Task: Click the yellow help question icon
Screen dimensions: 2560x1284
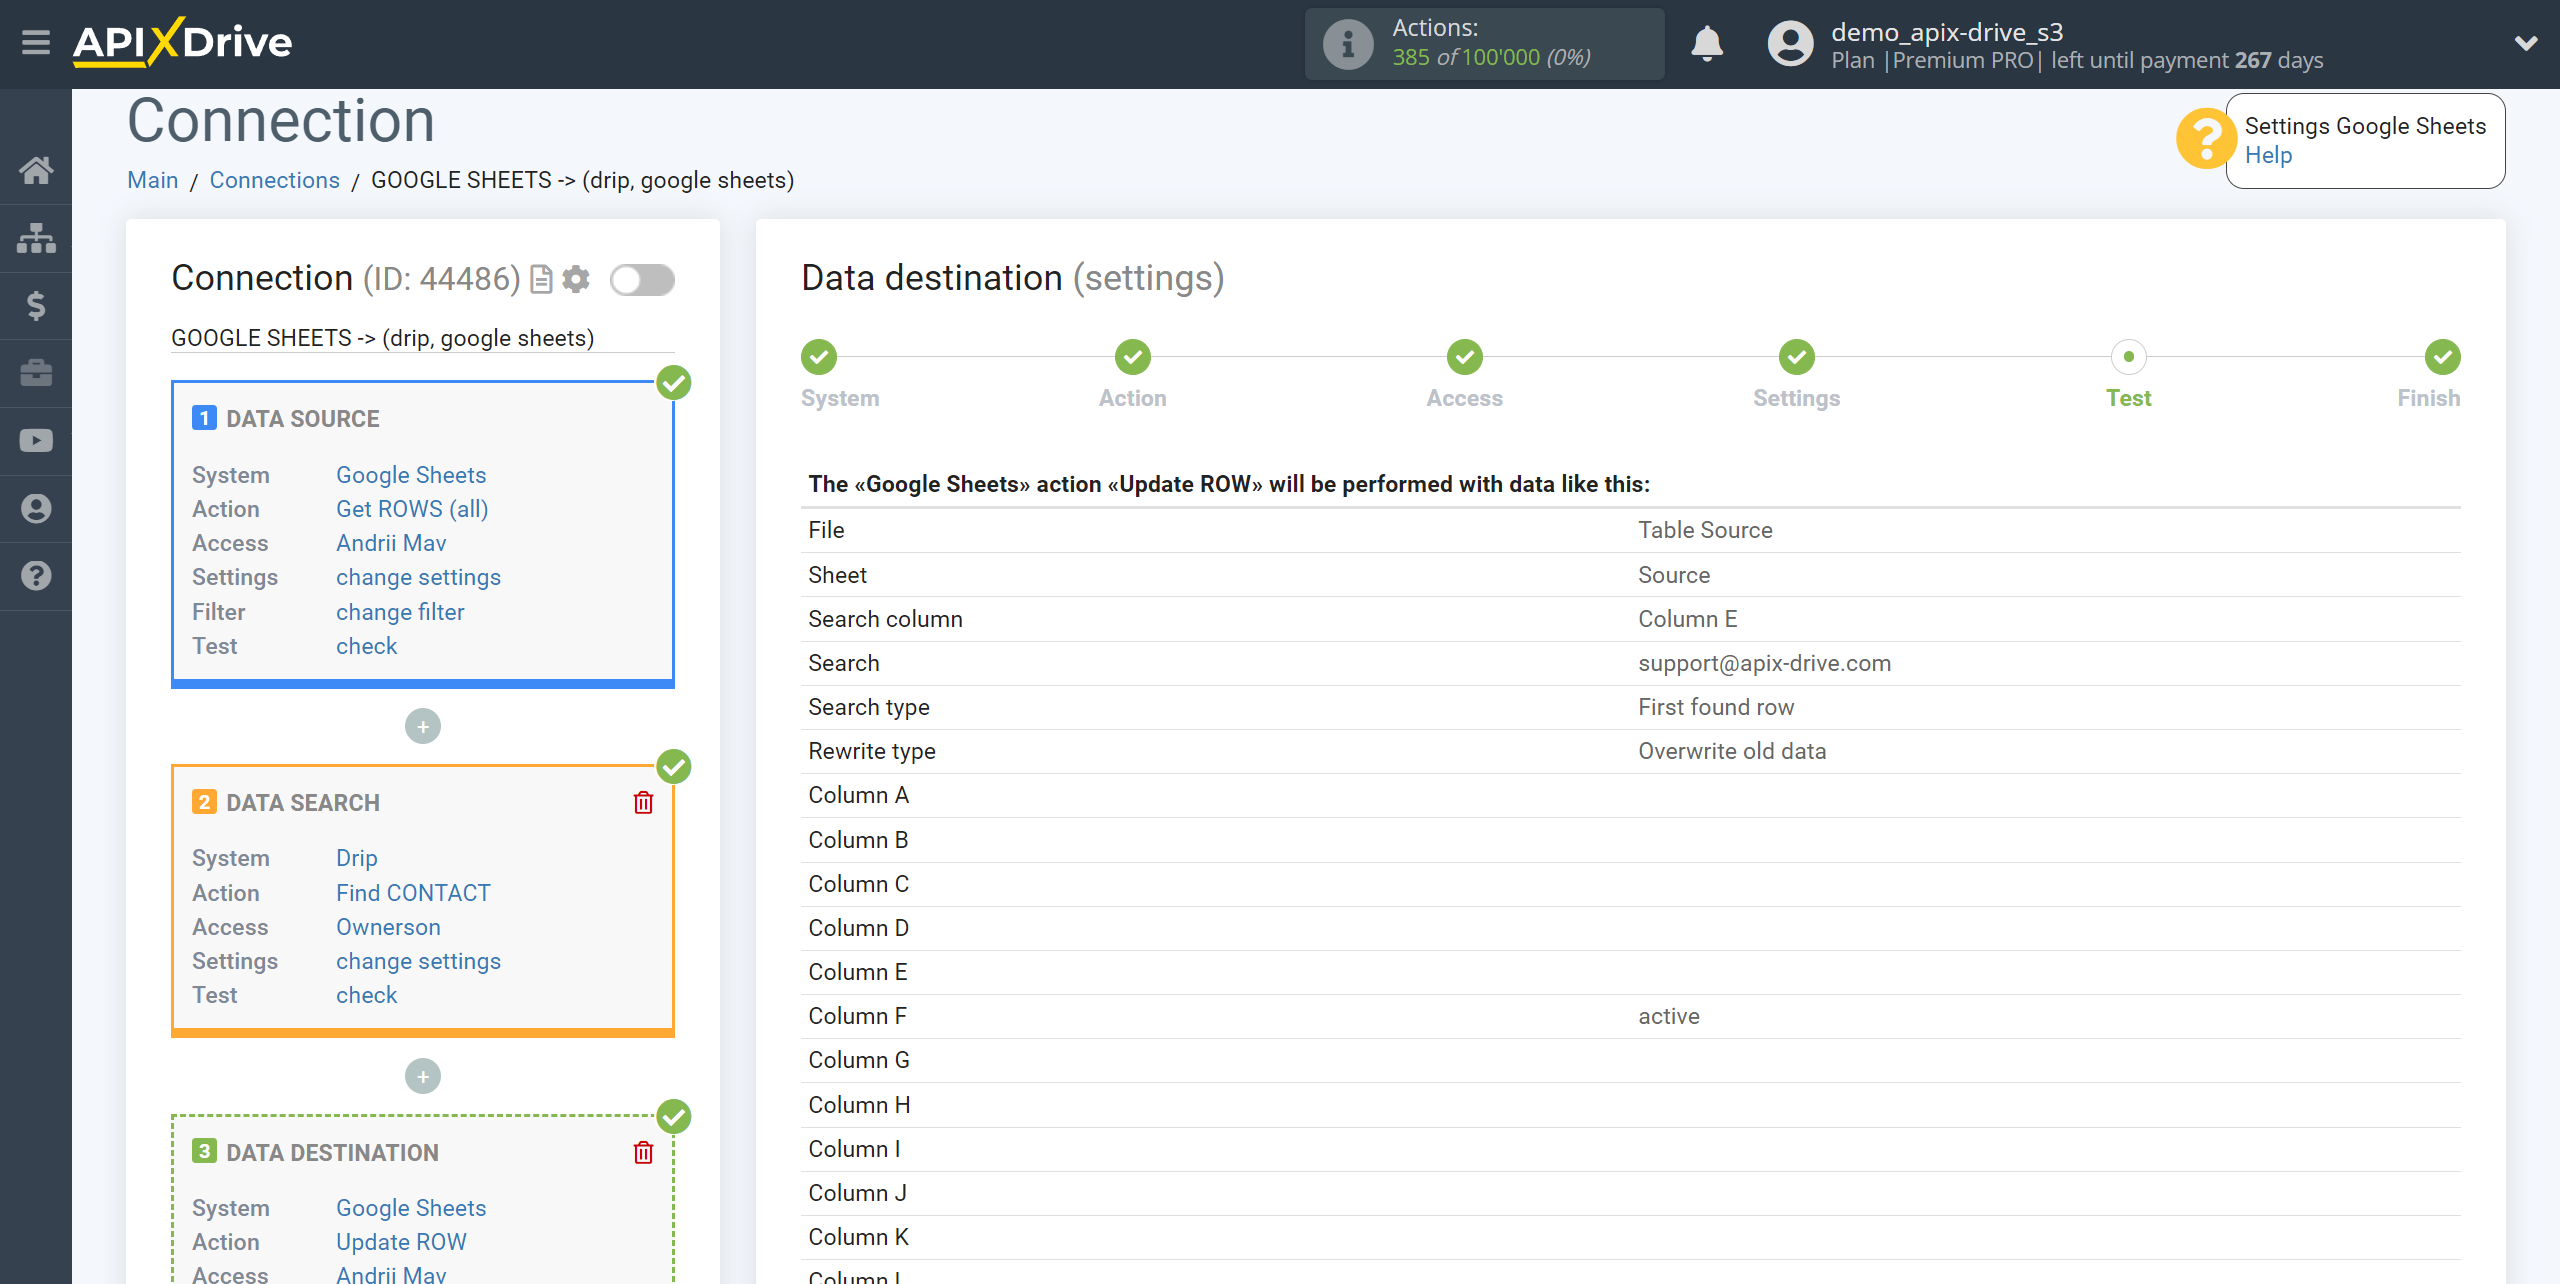Action: click(2204, 139)
